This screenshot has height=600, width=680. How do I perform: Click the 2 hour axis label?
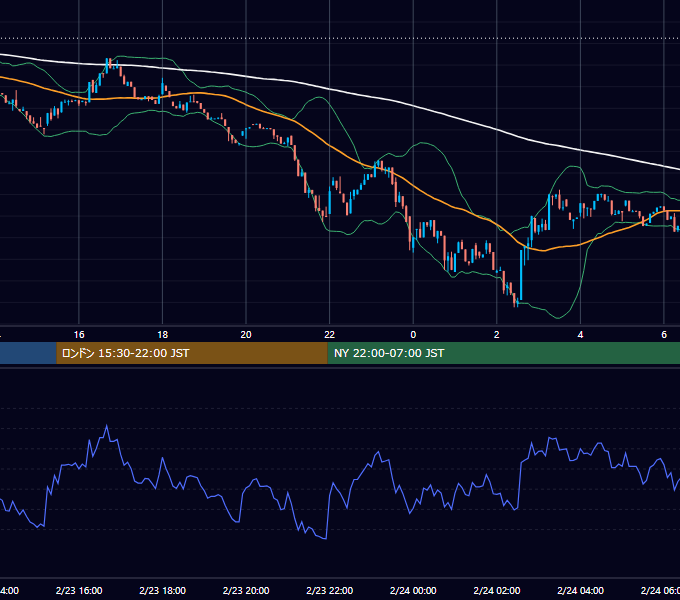(497, 335)
